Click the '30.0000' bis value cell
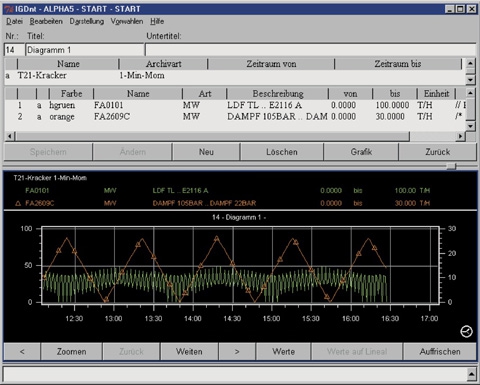 click(390, 117)
